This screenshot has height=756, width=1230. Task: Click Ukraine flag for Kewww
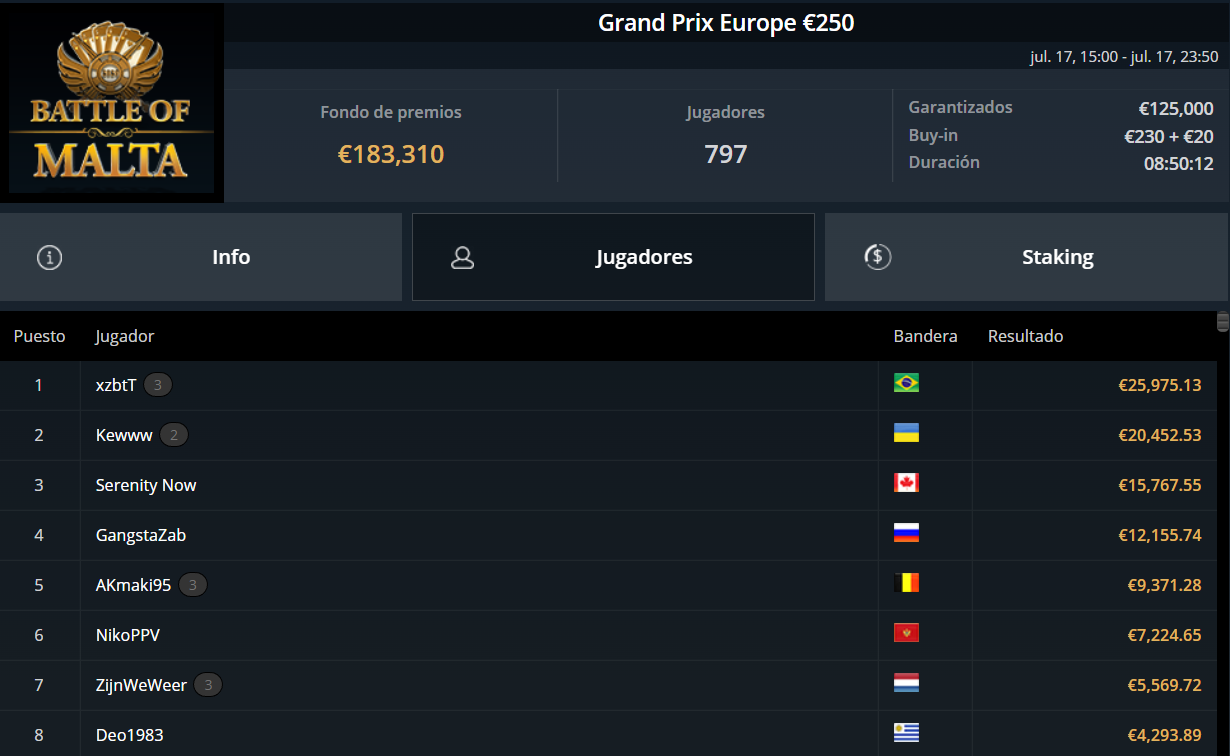906,433
